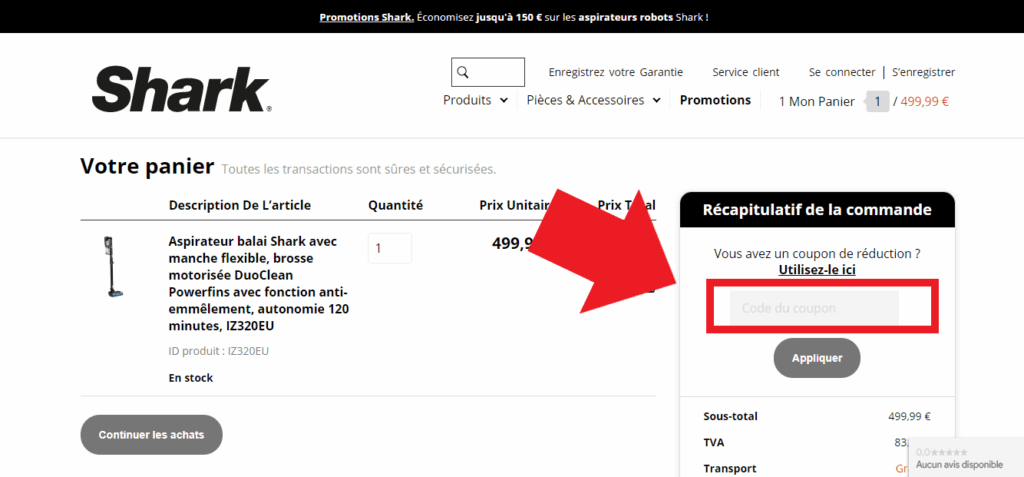The height and width of the screenshot is (477, 1024).
Task: Open the Promotions menu item
Action: point(715,100)
